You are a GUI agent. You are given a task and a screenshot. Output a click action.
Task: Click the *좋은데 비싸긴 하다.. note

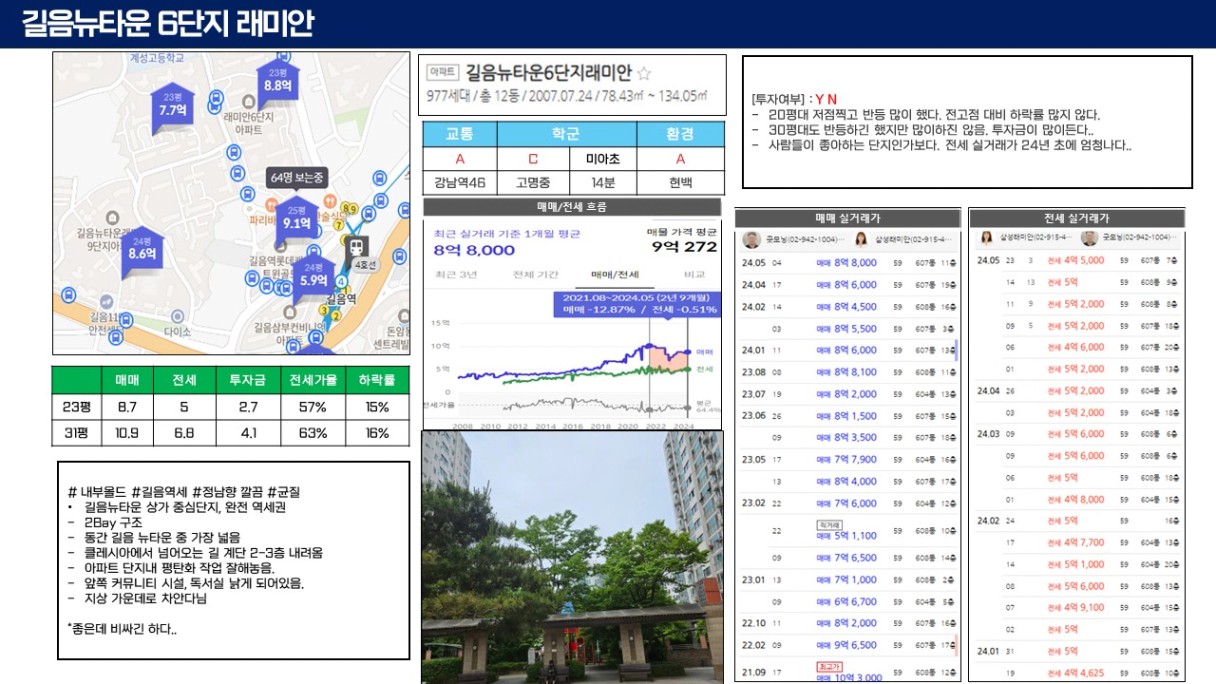122,628
